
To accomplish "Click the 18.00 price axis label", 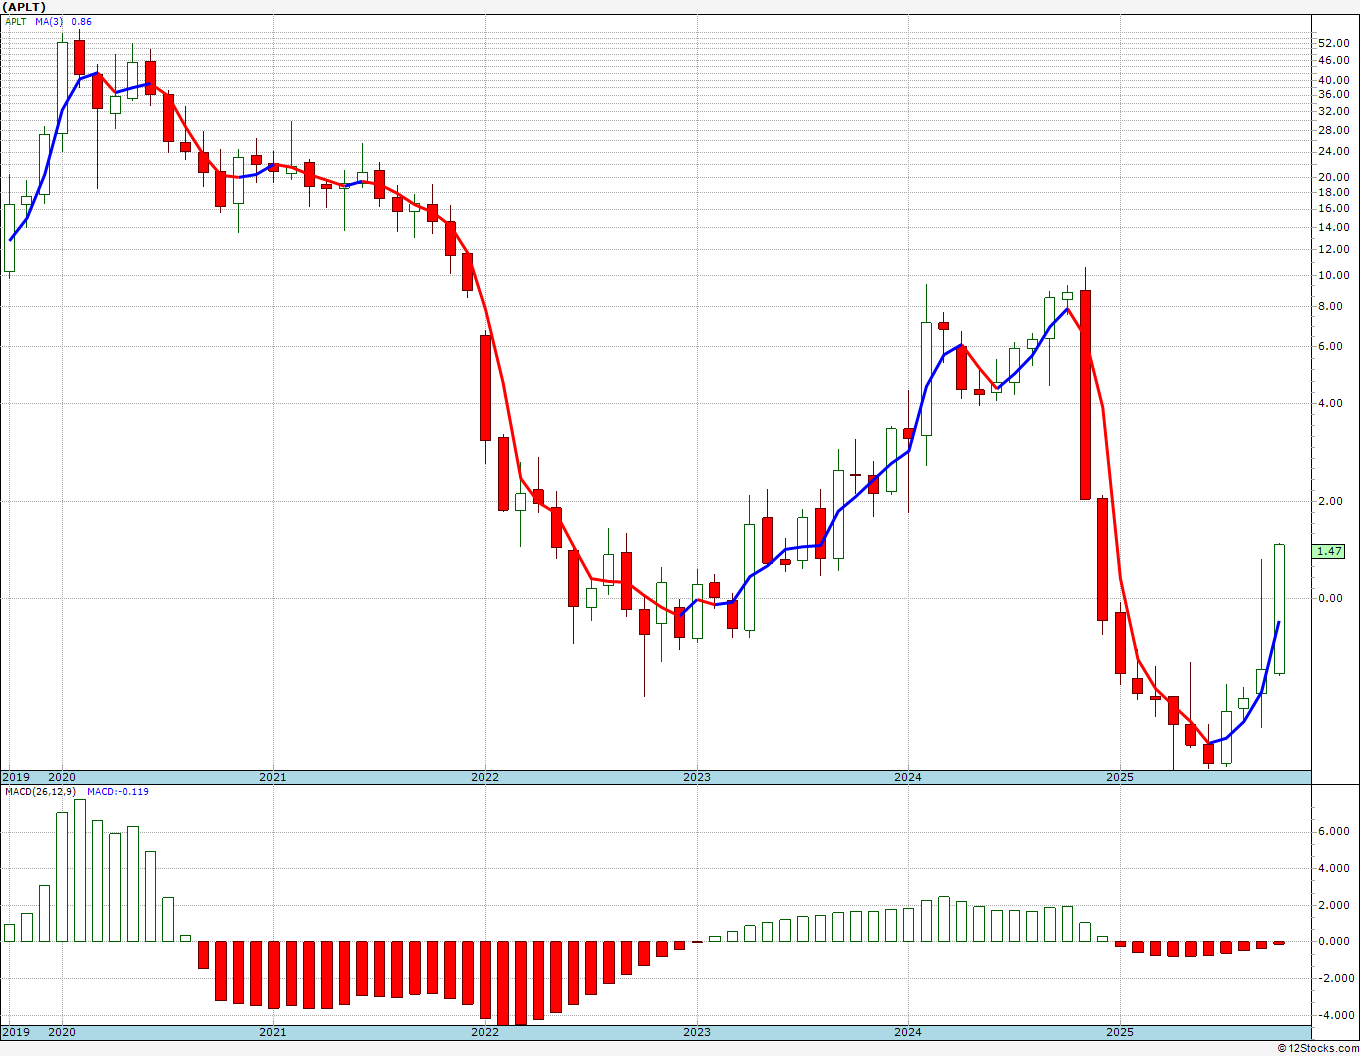I will coord(1334,192).
